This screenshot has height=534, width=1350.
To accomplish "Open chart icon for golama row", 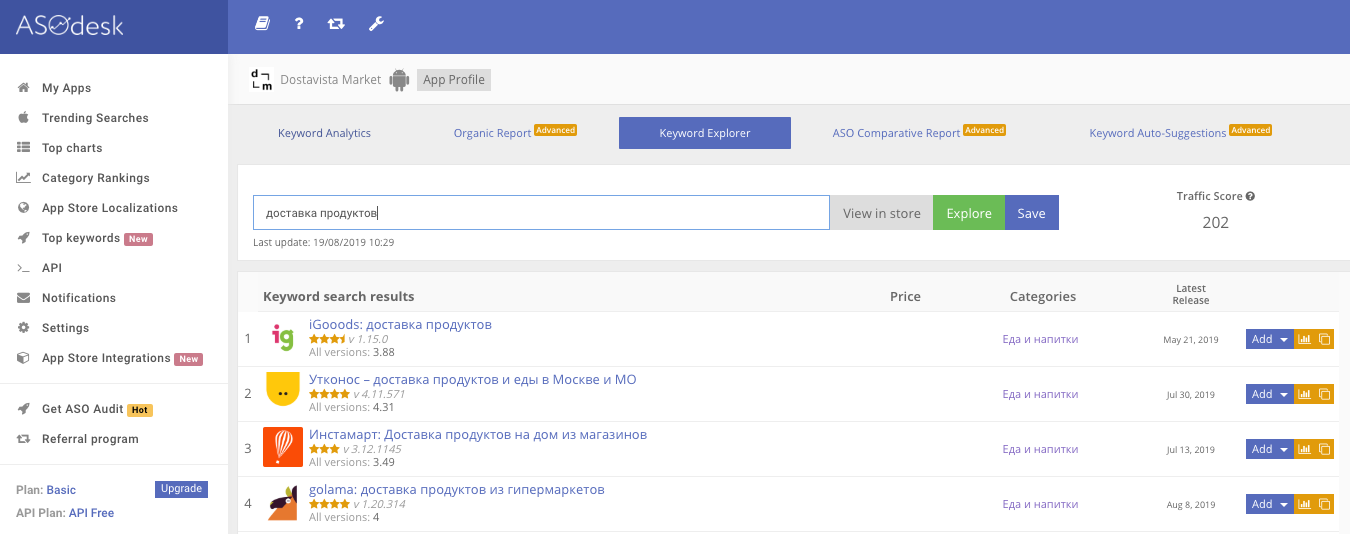I will point(1304,504).
